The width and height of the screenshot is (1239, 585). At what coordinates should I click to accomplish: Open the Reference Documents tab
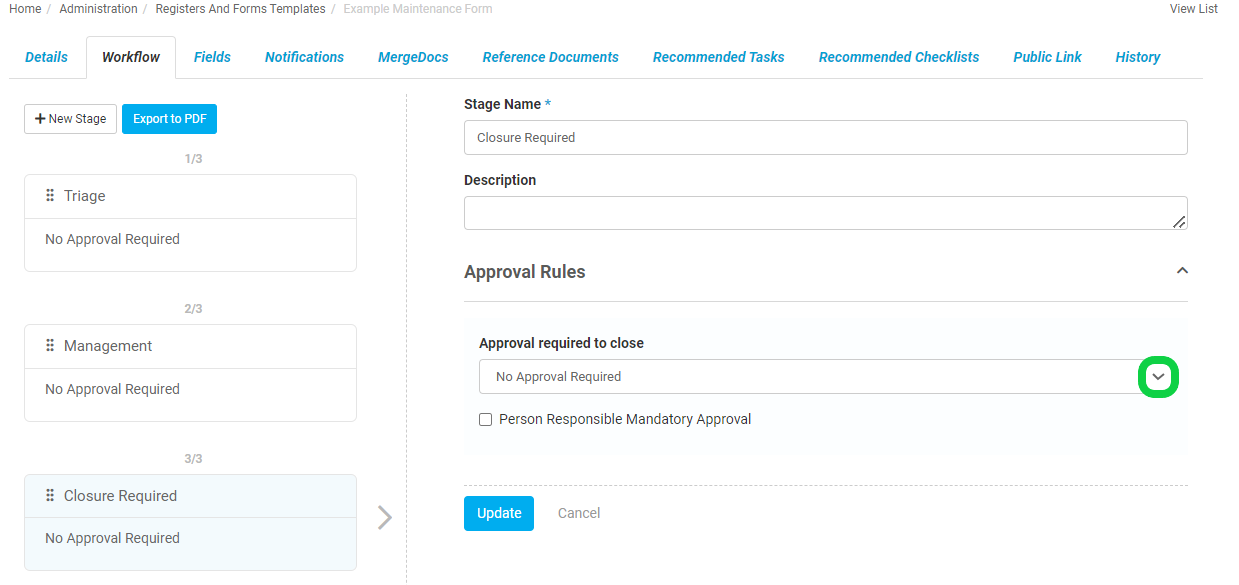(x=550, y=57)
